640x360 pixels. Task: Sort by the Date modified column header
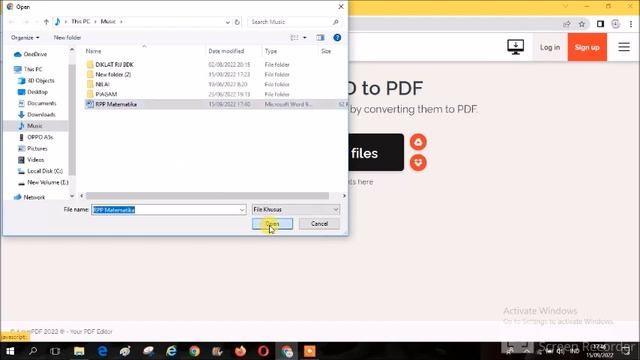[x=226, y=51]
